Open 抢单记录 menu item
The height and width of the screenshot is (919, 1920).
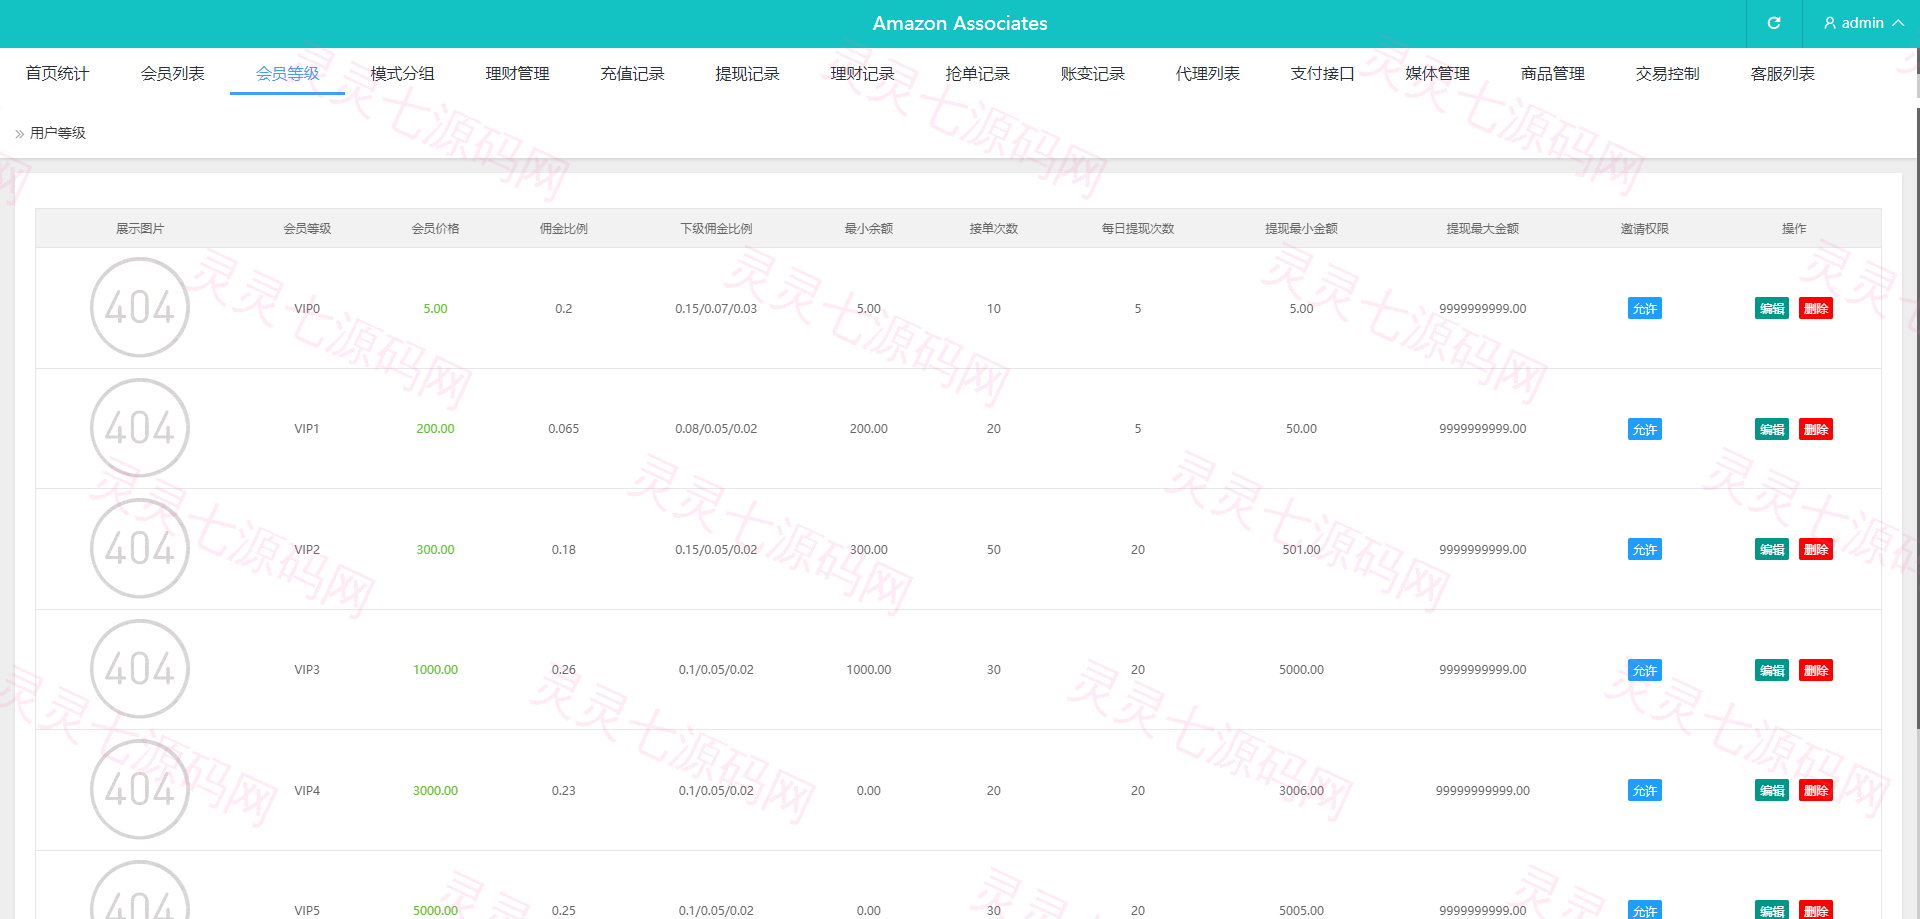tap(977, 73)
